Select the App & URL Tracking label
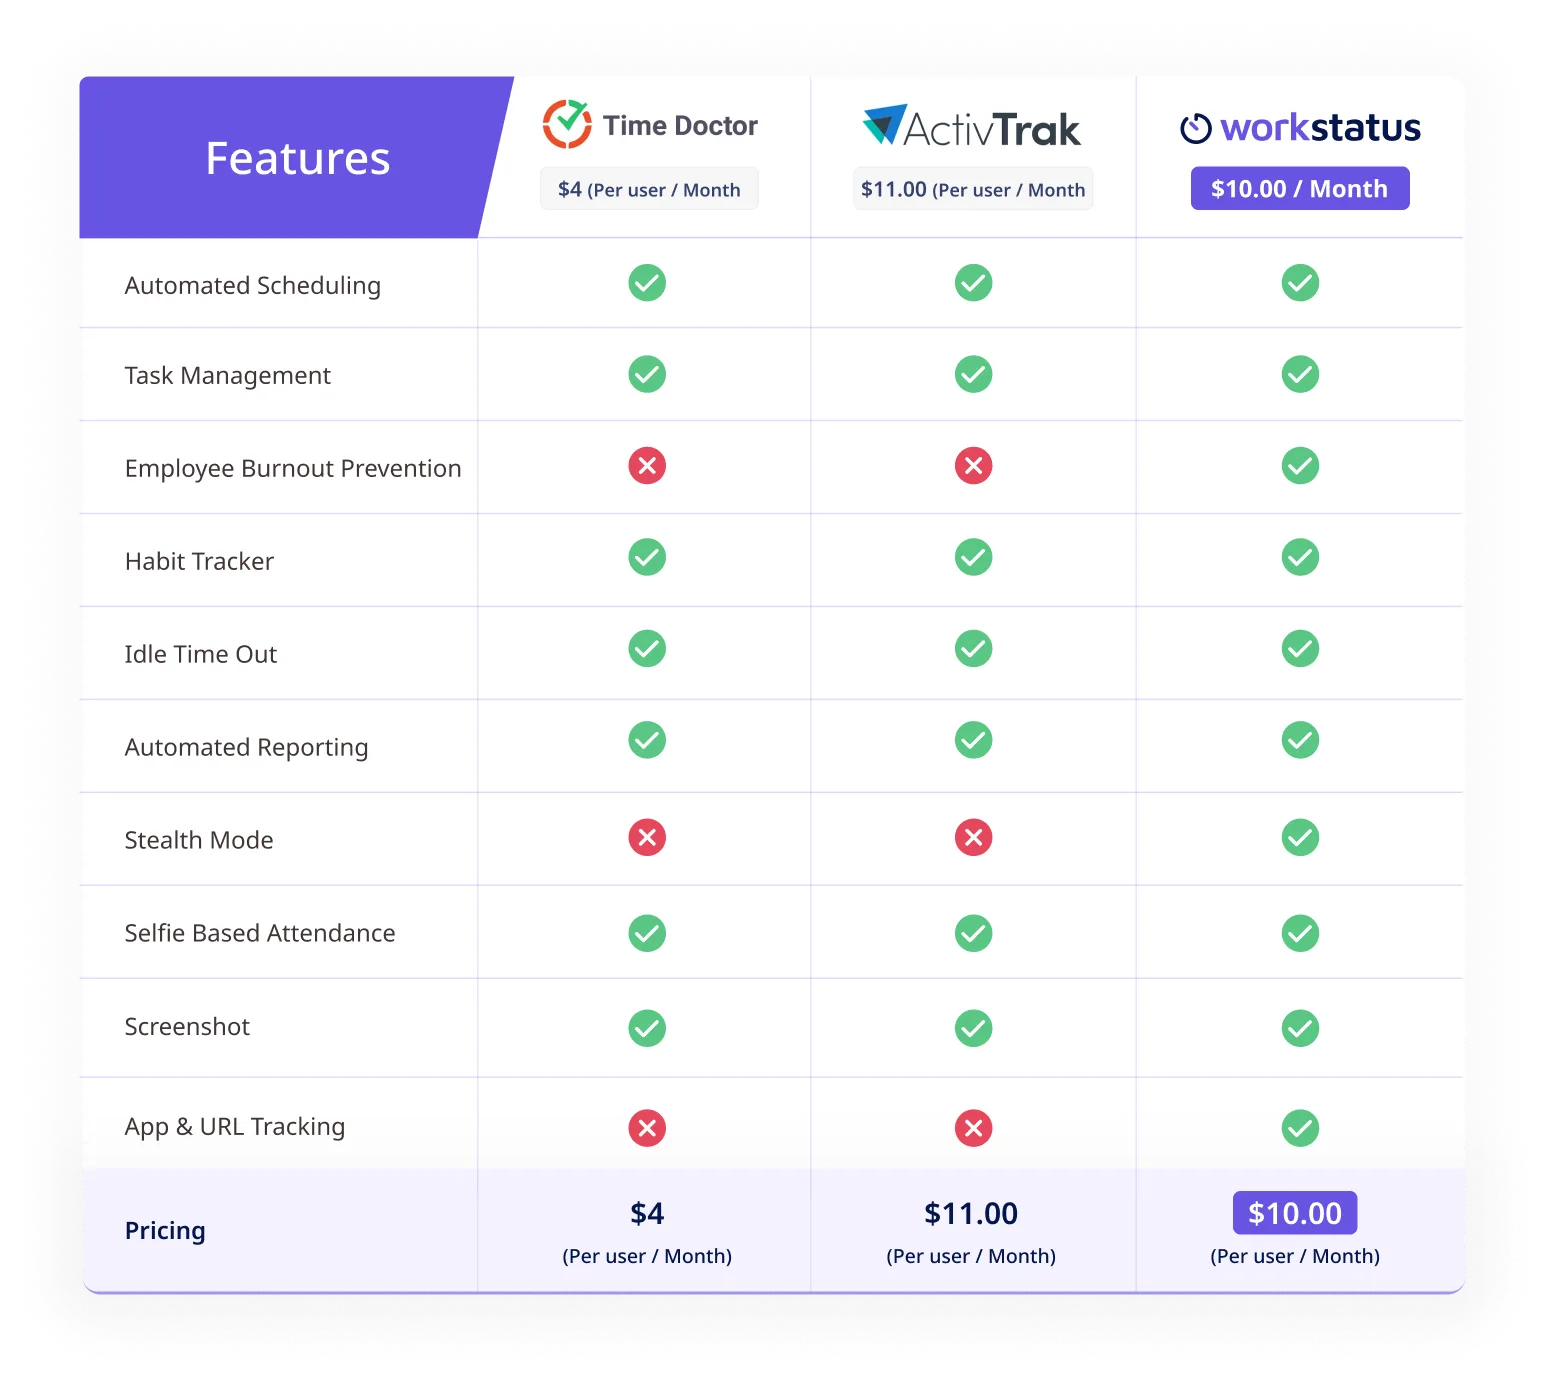 pos(235,1127)
